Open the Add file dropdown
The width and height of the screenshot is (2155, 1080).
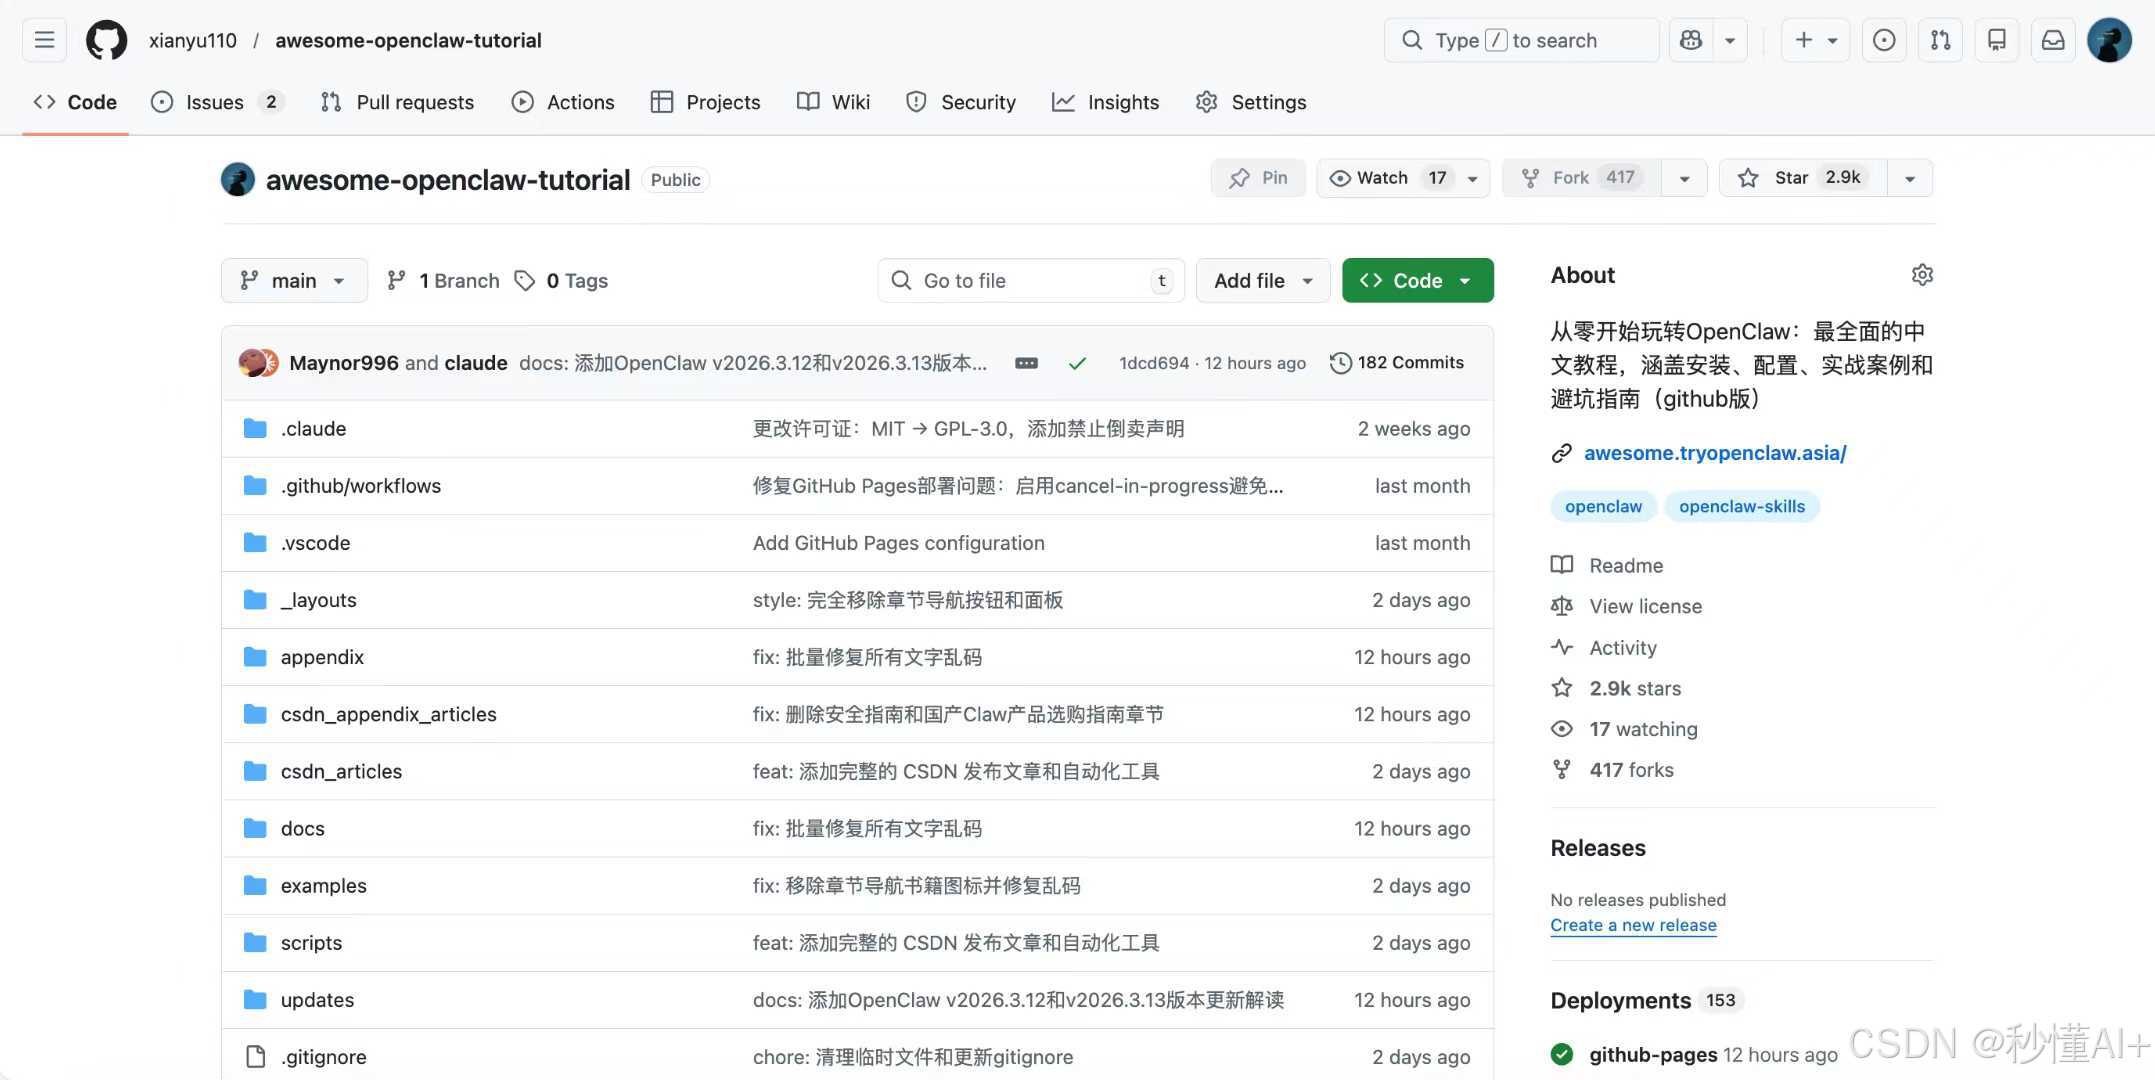point(1262,281)
